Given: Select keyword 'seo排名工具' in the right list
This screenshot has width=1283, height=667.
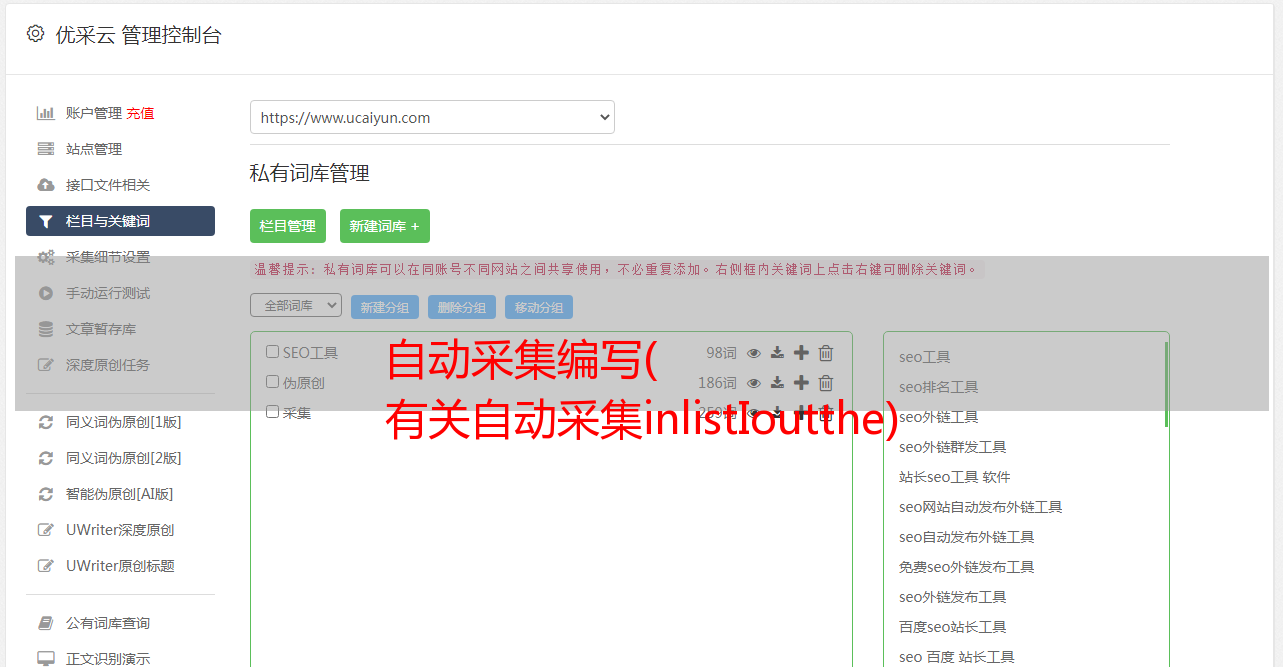Looking at the screenshot, I should (x=938, y=387).
